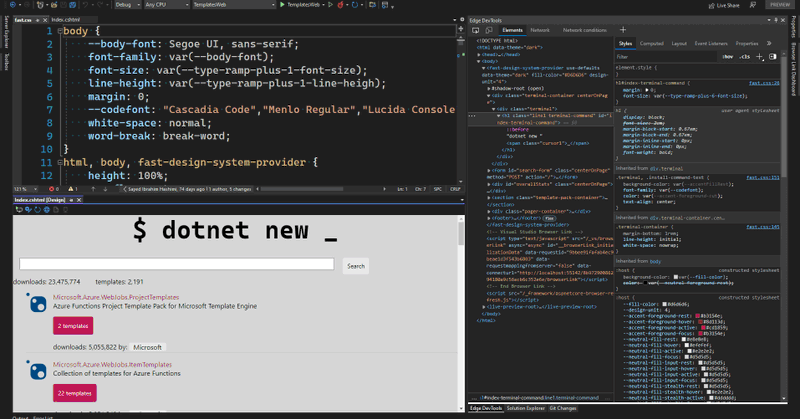Click the go to previous issue up arrow
Image resolution: width=800 pixels, height=419 pixels.
93,189
